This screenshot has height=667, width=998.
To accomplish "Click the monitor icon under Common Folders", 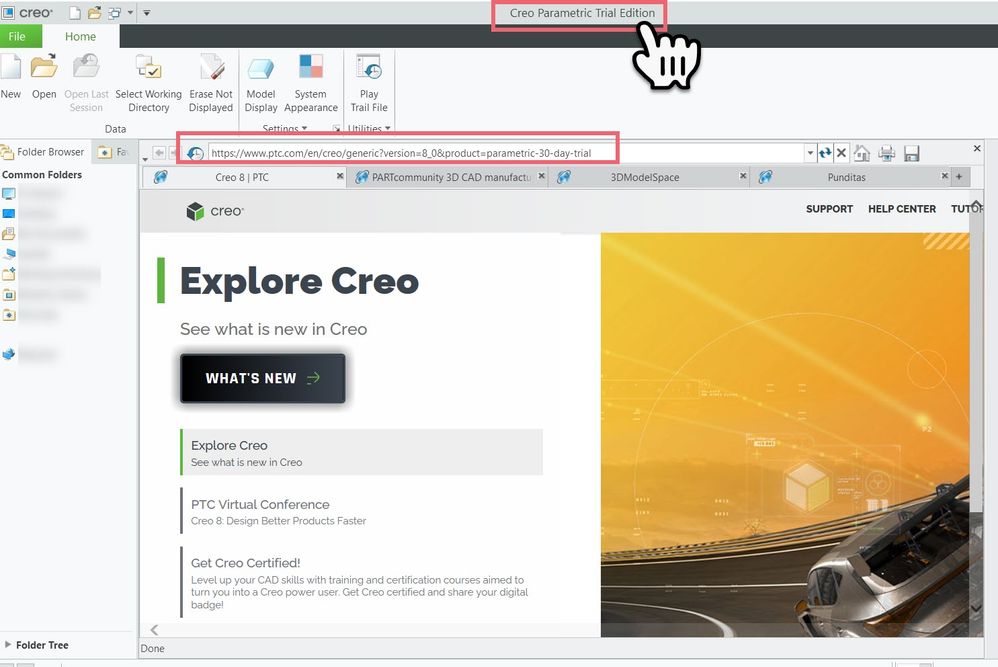I will pos(8,193).
